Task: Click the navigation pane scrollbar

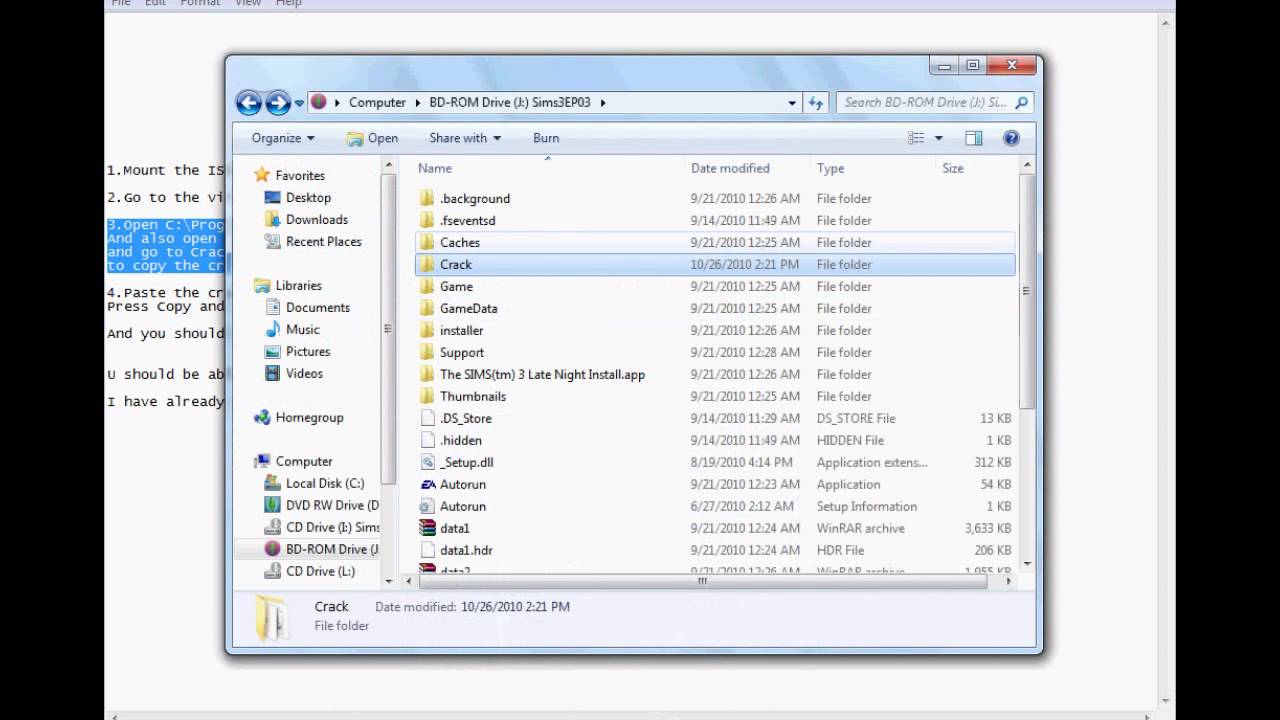Action: tap(389, 328)
